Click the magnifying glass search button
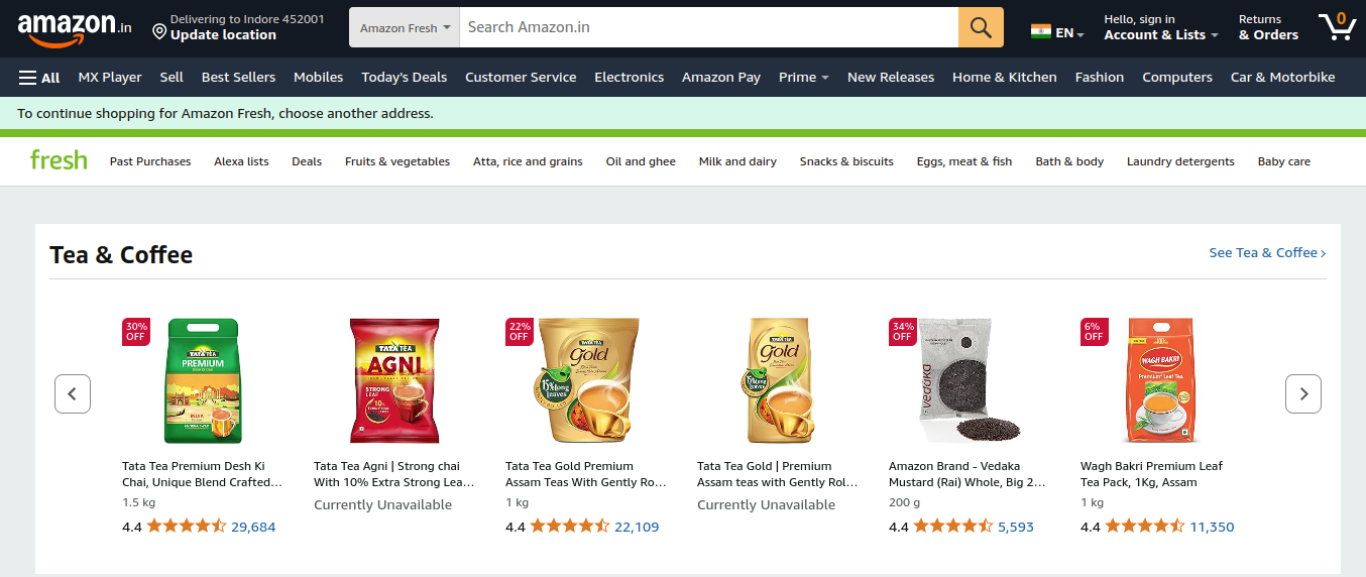The image size is (1366, 577). [x=980, y=27]
